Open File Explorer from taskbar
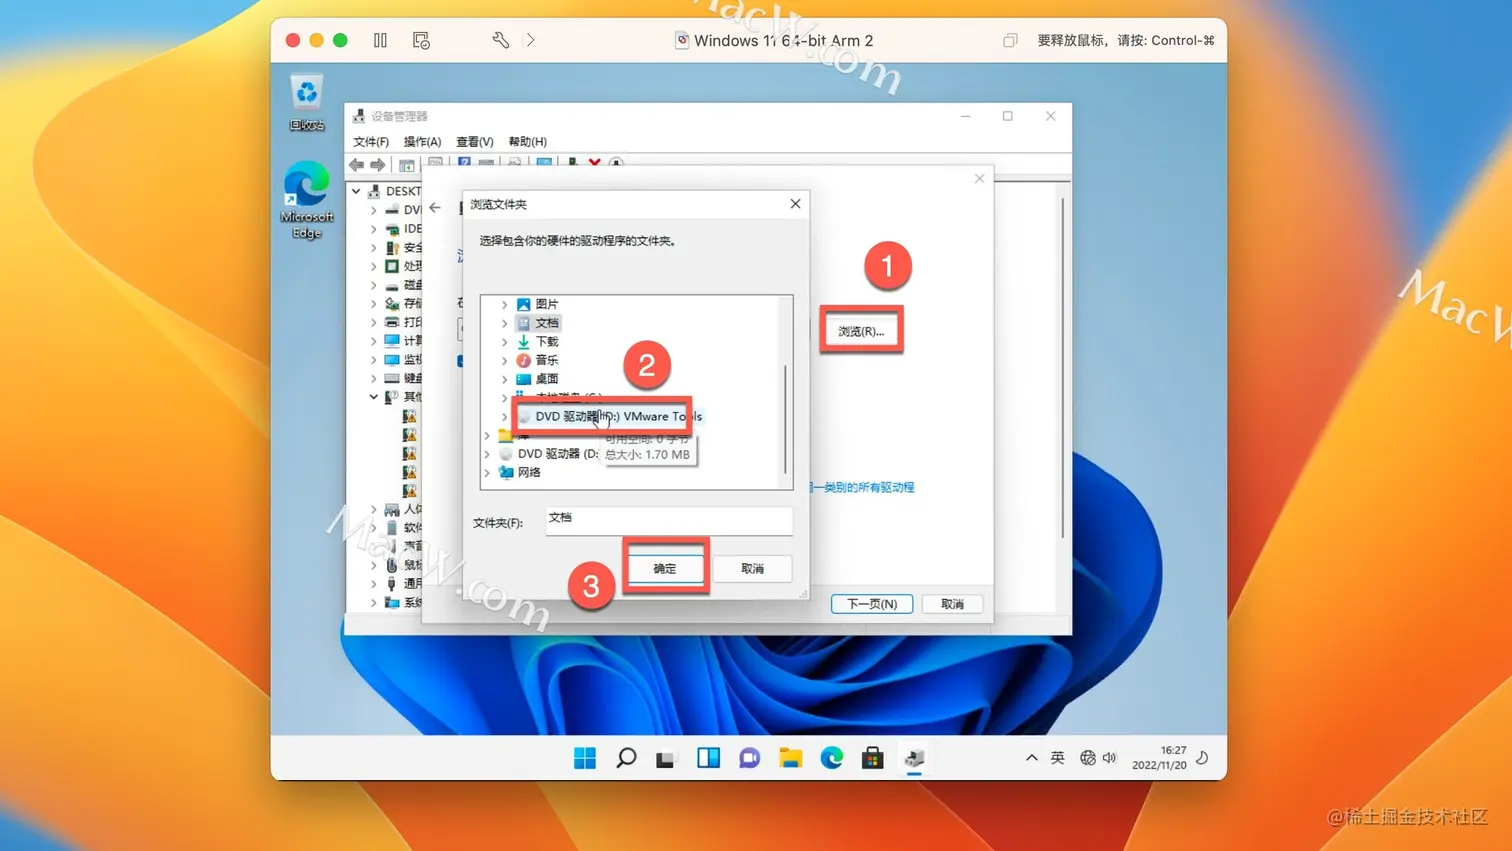This screenshot has width=1512, height=851. click(790, 758)
